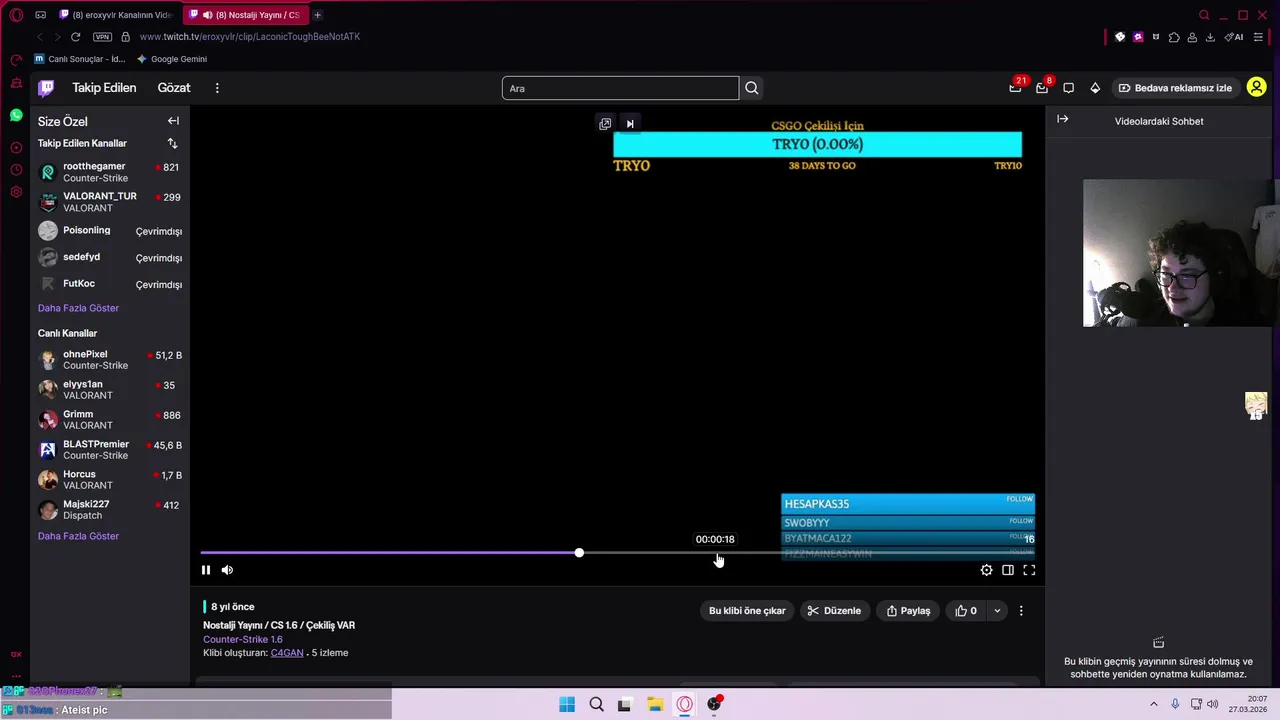Open Opera easy setup sliders icon
The width and height of the screenshot is (1280, 720).
(x=1258, y=37)
